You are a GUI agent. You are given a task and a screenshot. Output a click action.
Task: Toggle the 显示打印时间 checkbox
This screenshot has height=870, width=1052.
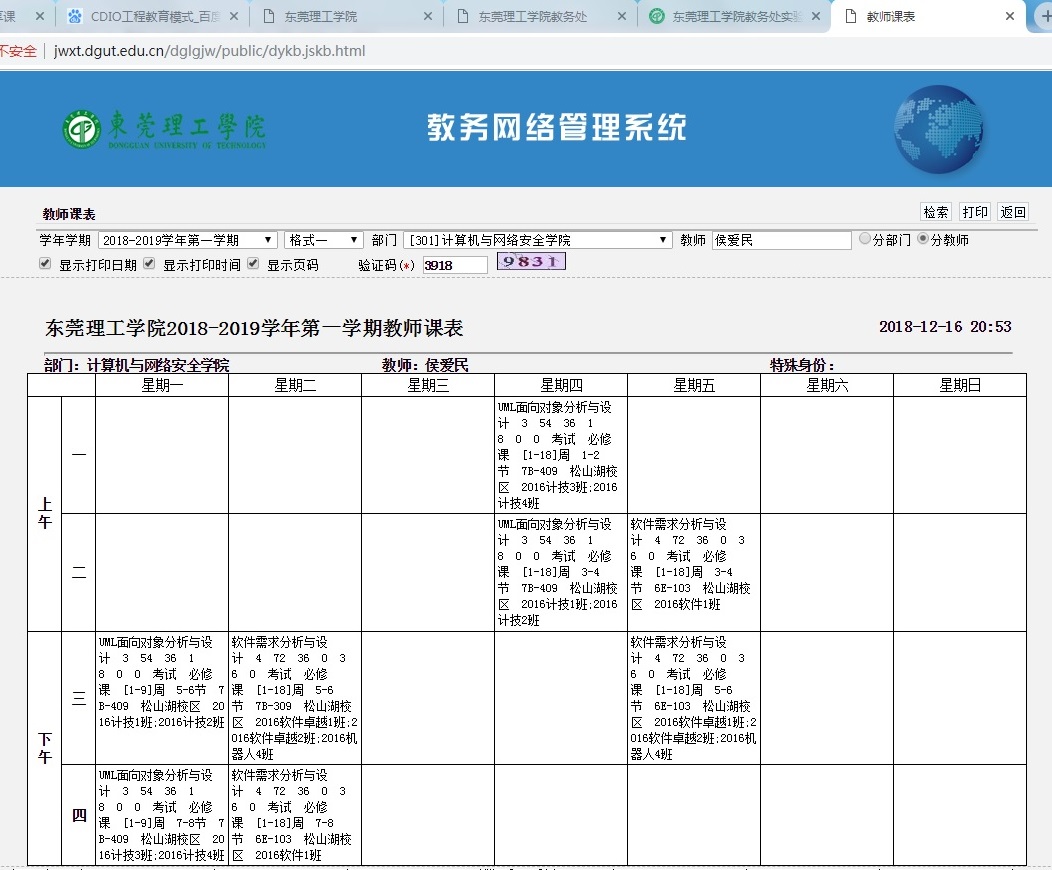[x=149, y=263]
